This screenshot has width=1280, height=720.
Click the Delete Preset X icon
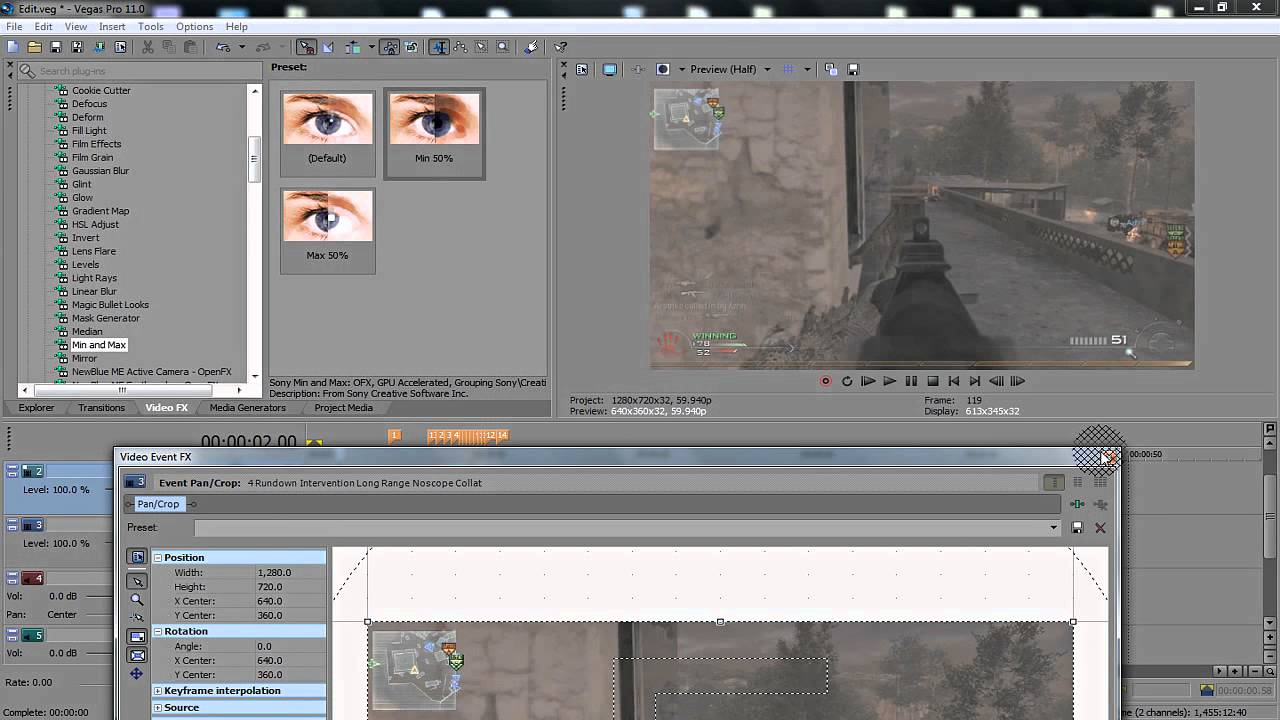(1100, 527)
